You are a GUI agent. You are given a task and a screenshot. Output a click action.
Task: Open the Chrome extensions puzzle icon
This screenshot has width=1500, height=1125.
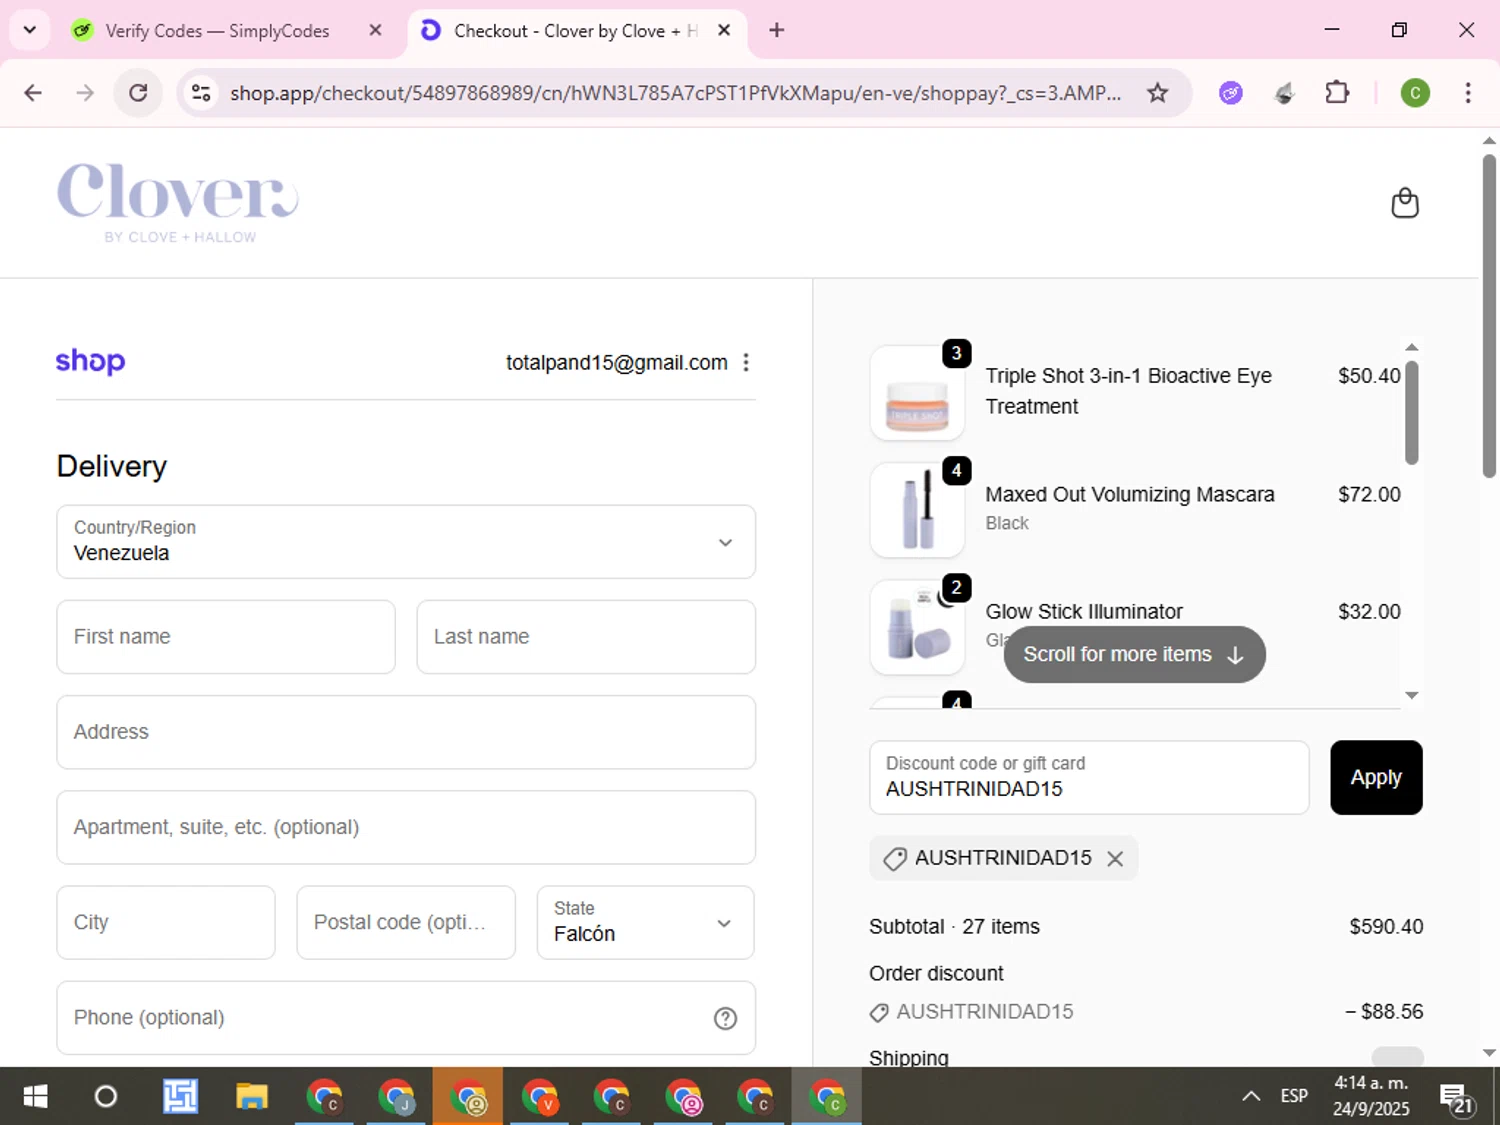(x=1337, y=93)
